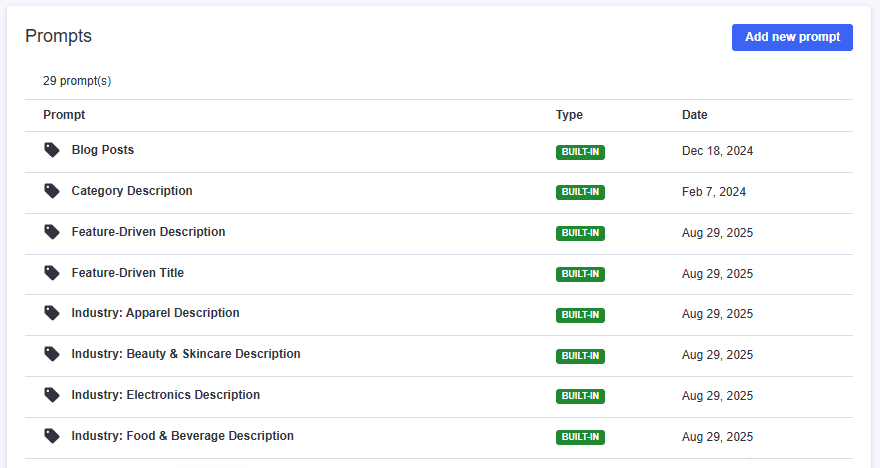This screenshot has width=880, height=468.
Task: Click the tag icon beside Feature-Driven Description
Action: pyautogui.click(x=52, y=232)
